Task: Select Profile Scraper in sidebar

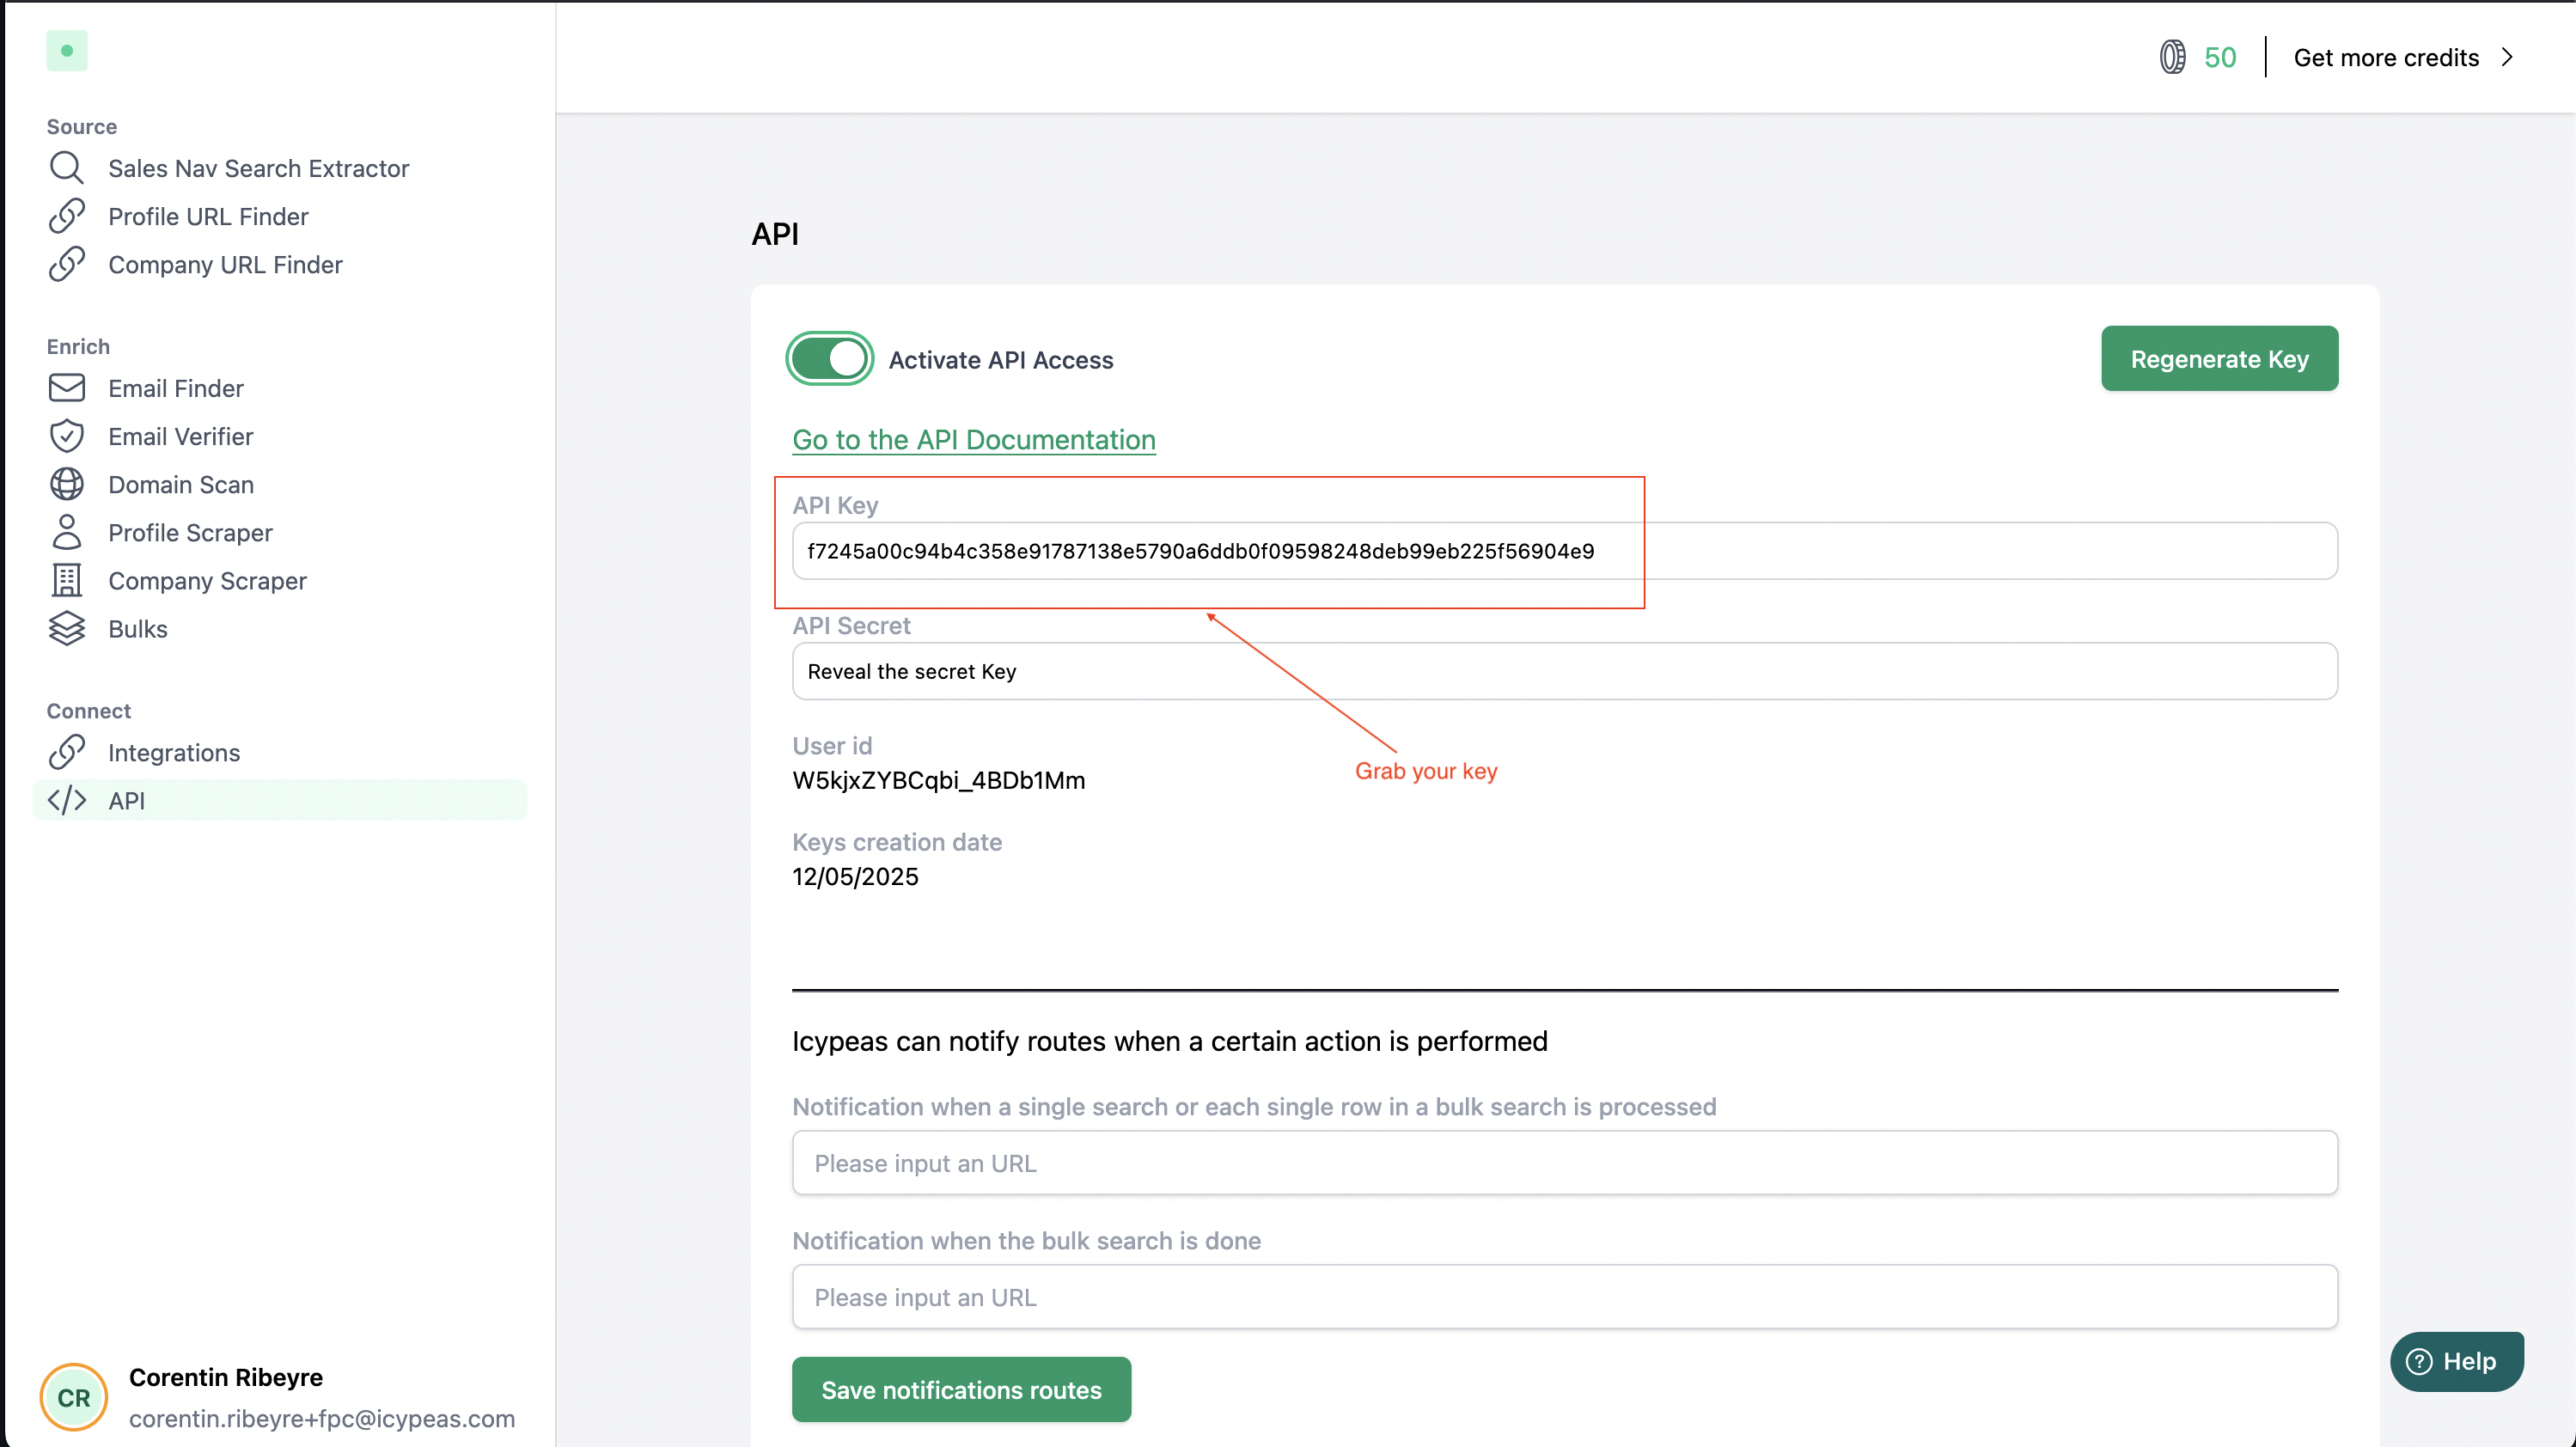Action: click(190, 532)
